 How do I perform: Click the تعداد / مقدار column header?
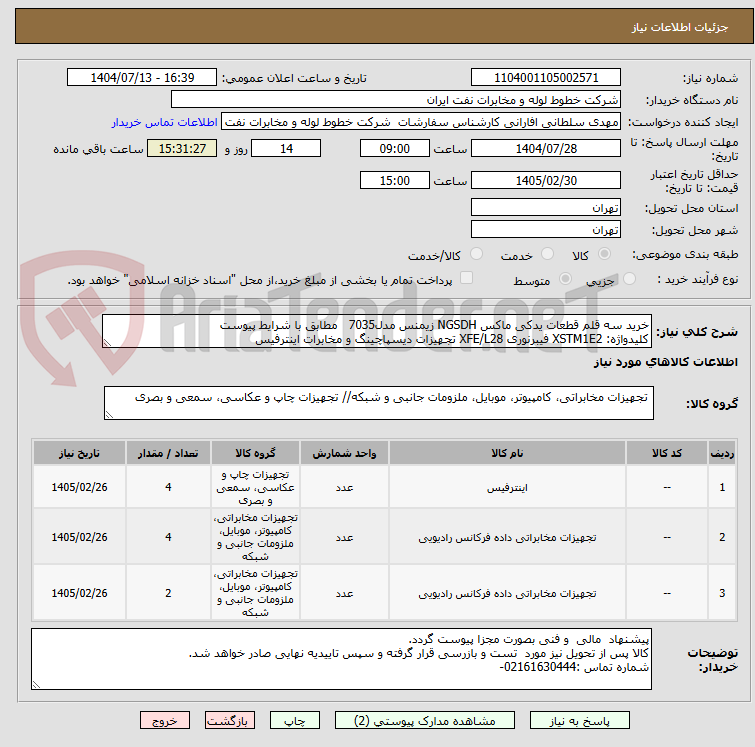coord(168,453)
